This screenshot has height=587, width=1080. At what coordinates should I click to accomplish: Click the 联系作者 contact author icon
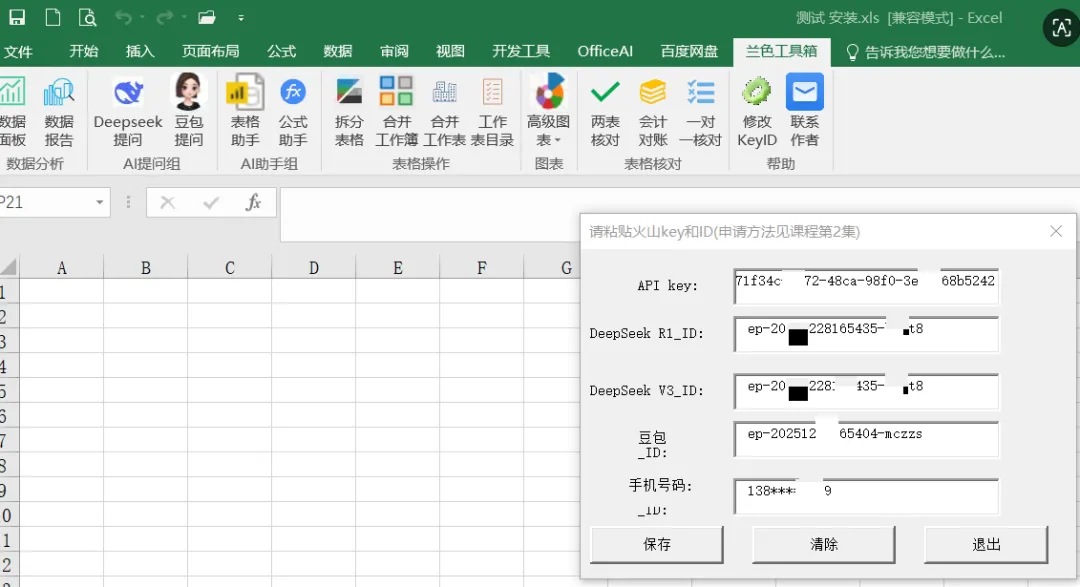[x=804, y=111]
